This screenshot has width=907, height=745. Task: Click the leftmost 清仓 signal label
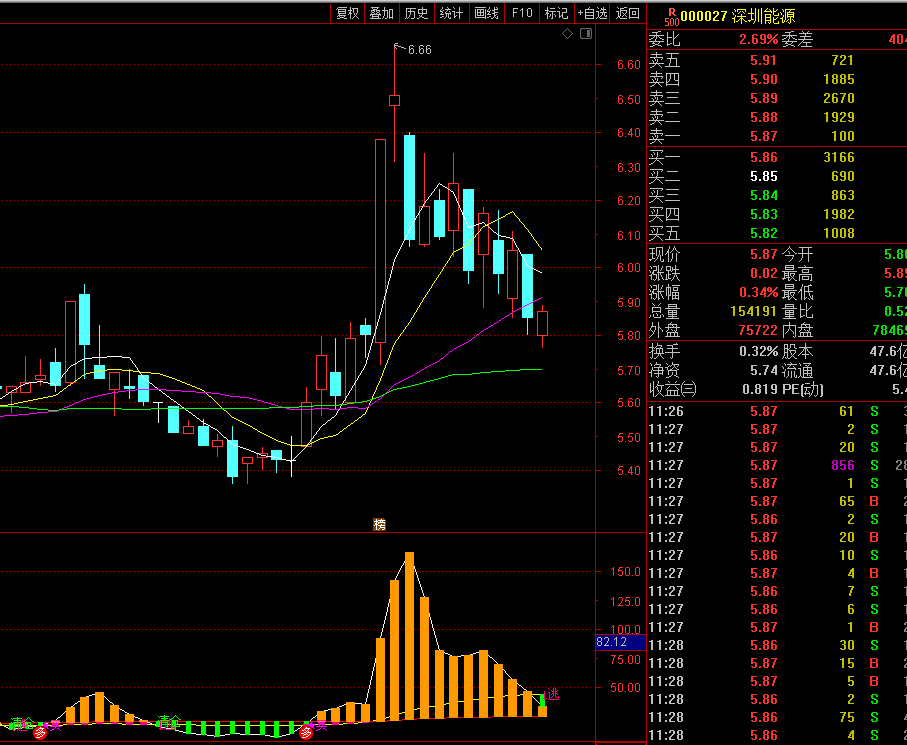(23, 723)
